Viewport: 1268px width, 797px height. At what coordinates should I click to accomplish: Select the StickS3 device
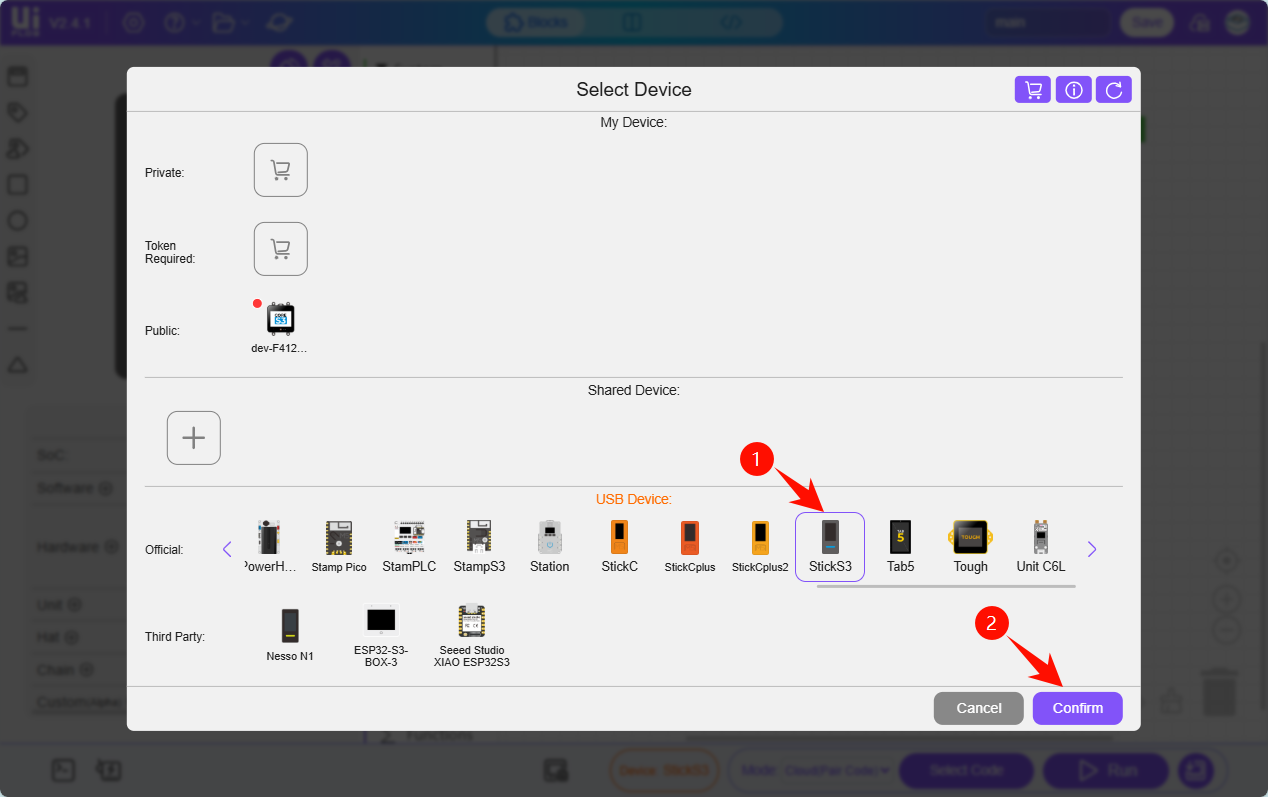tap(830, 546)
